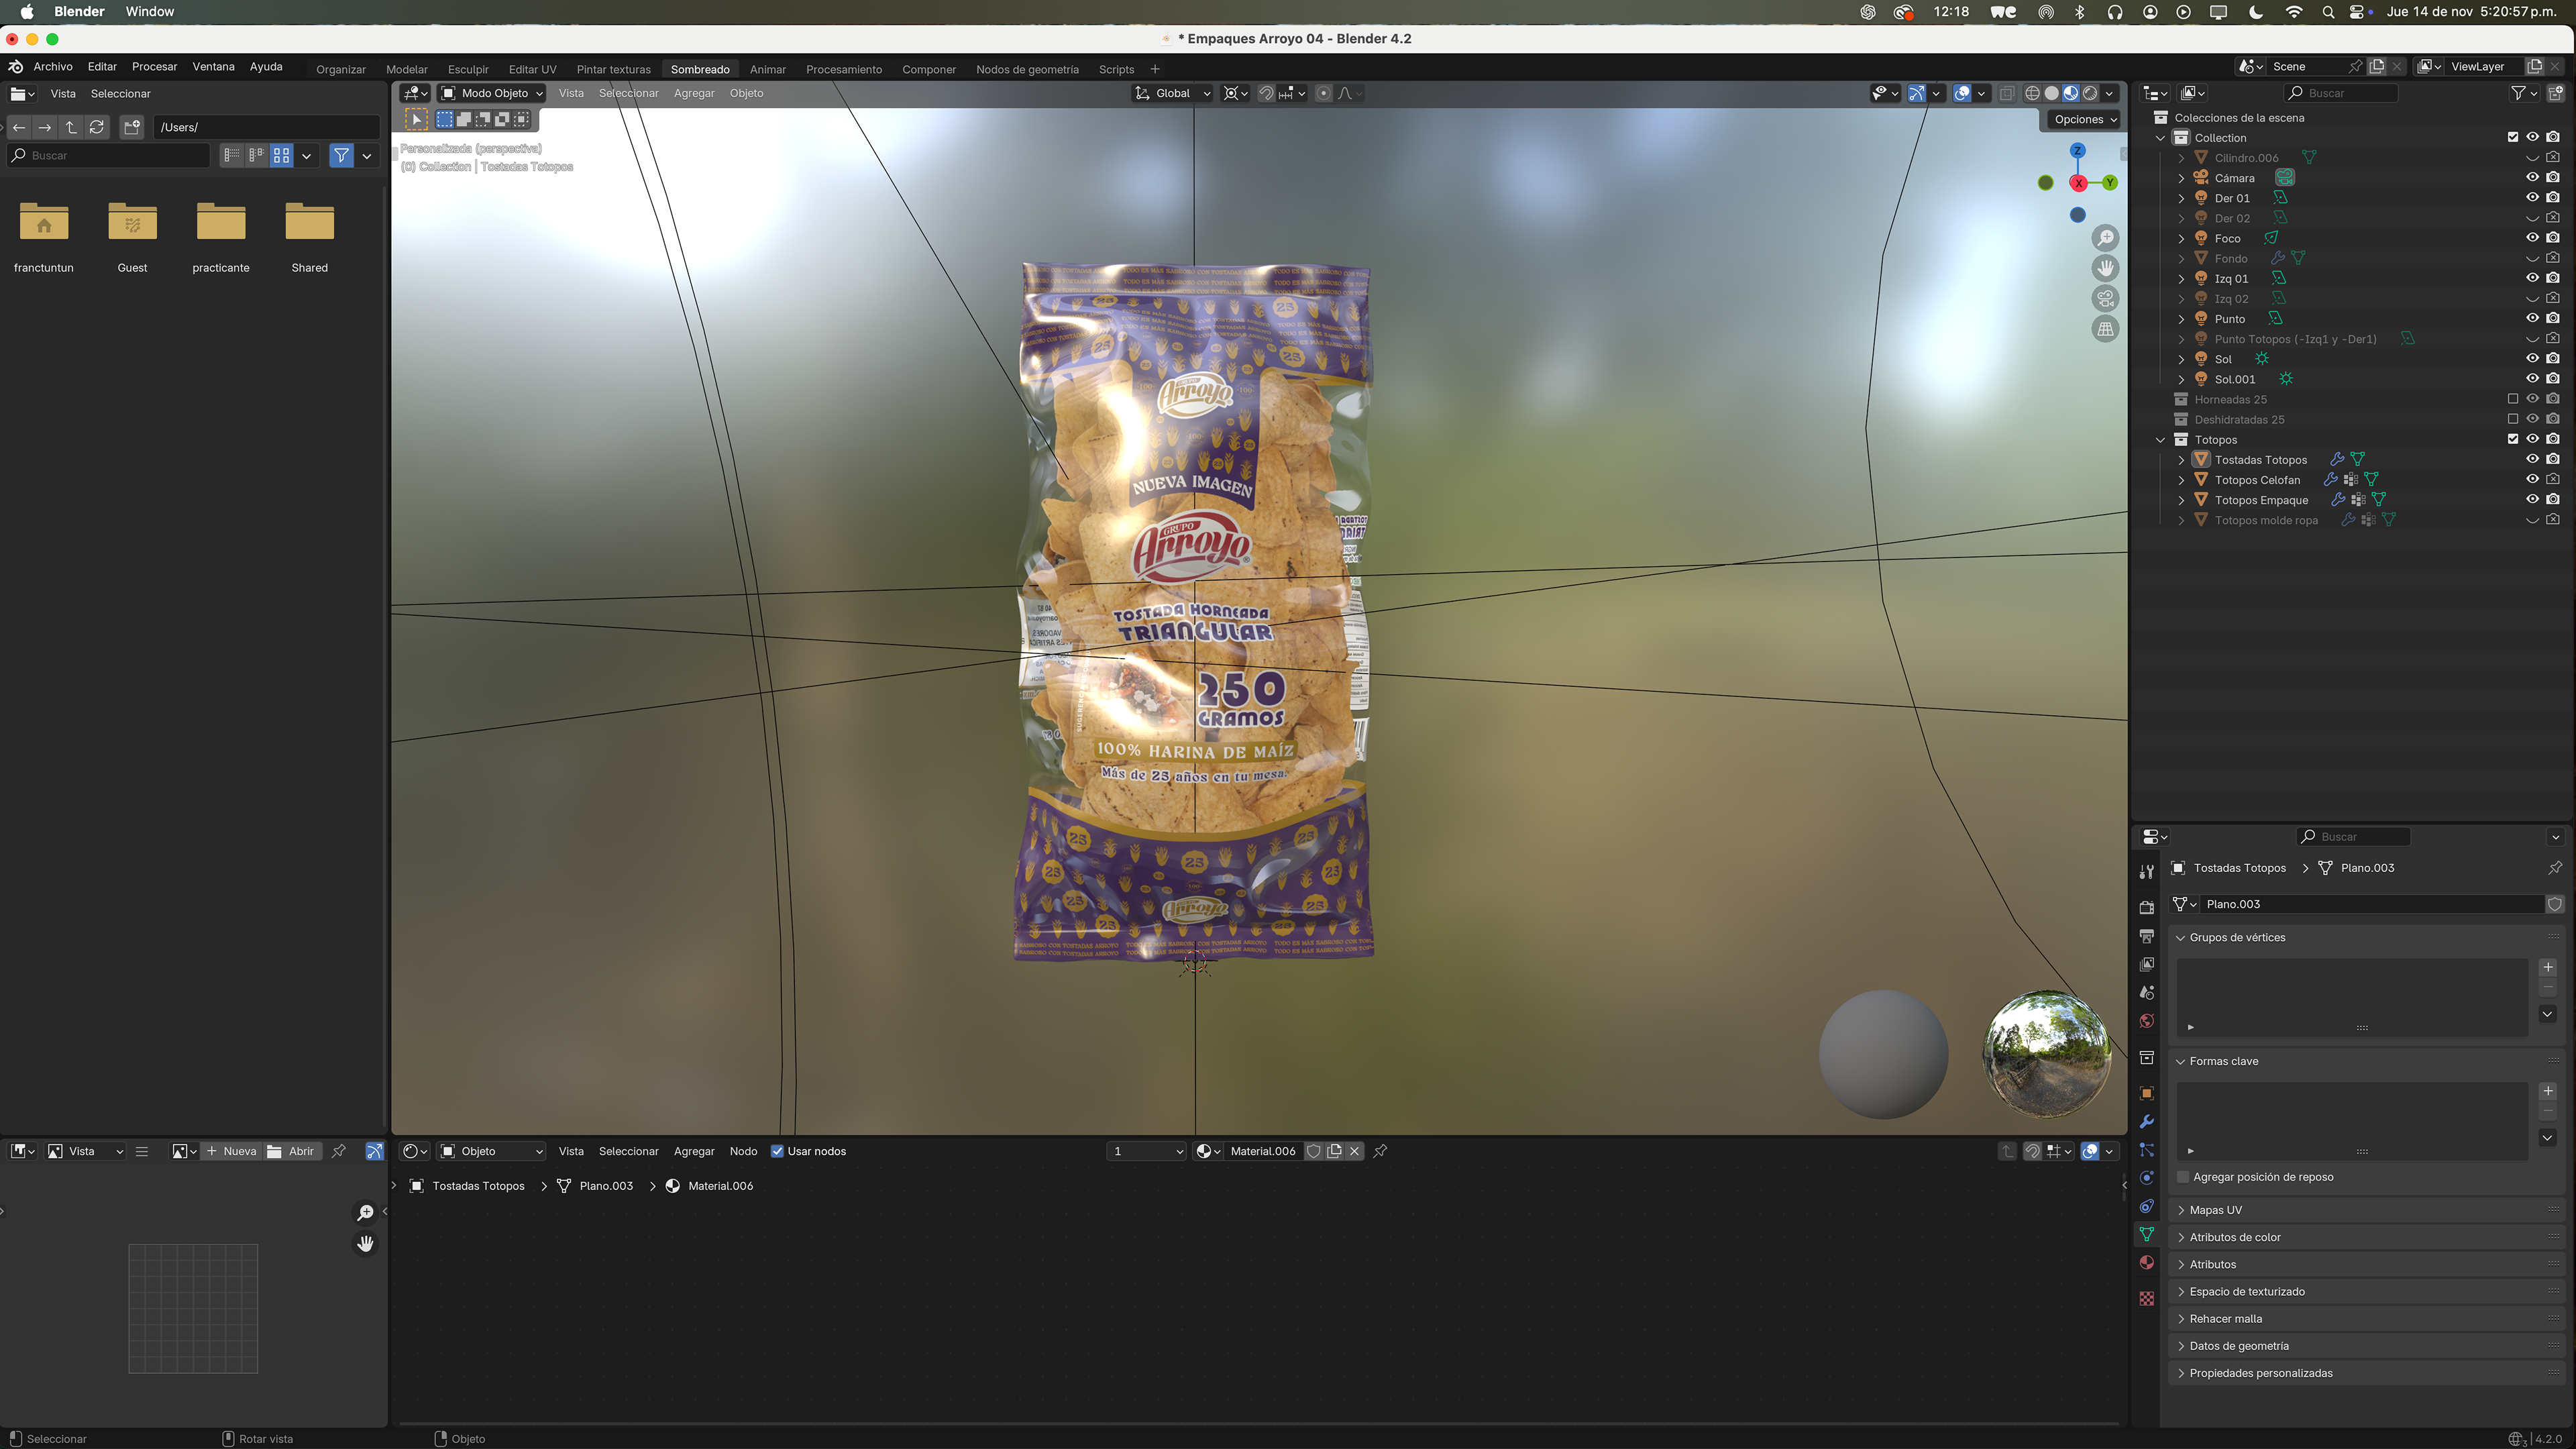Open the World properties tab icon
This screenshot has width=2576, height=1449.
point(2146,1021)
